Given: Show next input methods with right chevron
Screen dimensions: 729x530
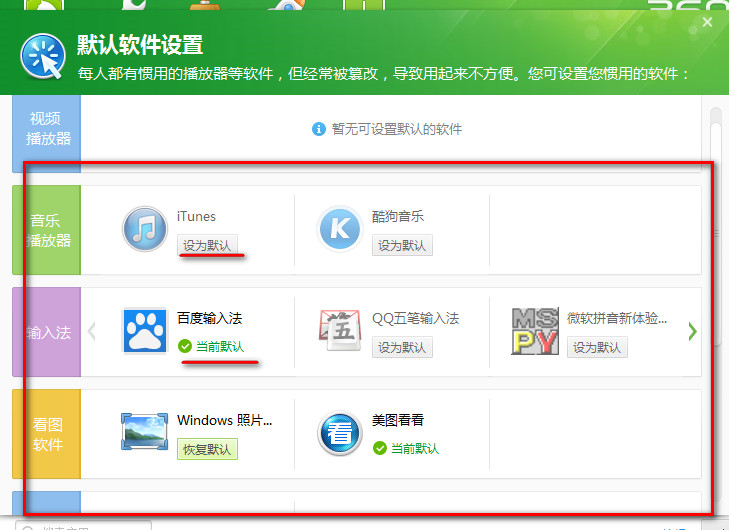Looking at the screenshot, I should coord(692,331).
